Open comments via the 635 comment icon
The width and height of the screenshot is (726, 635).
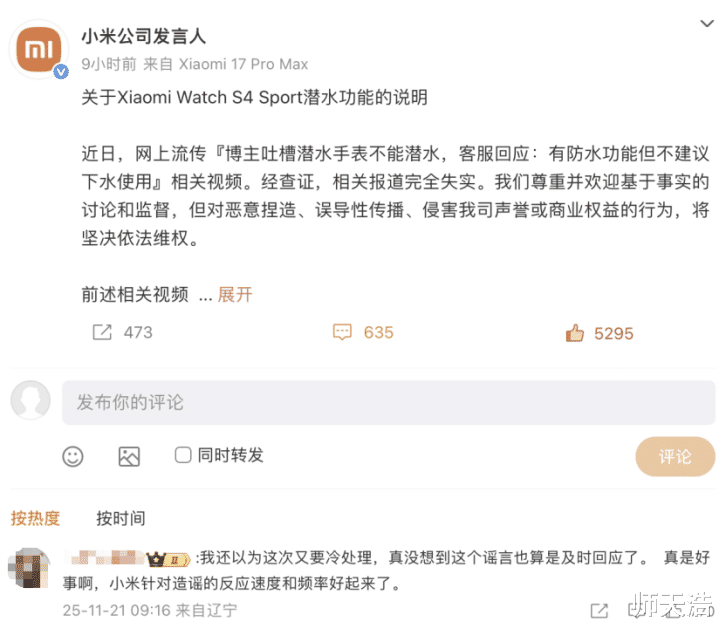tap(343, 332)
